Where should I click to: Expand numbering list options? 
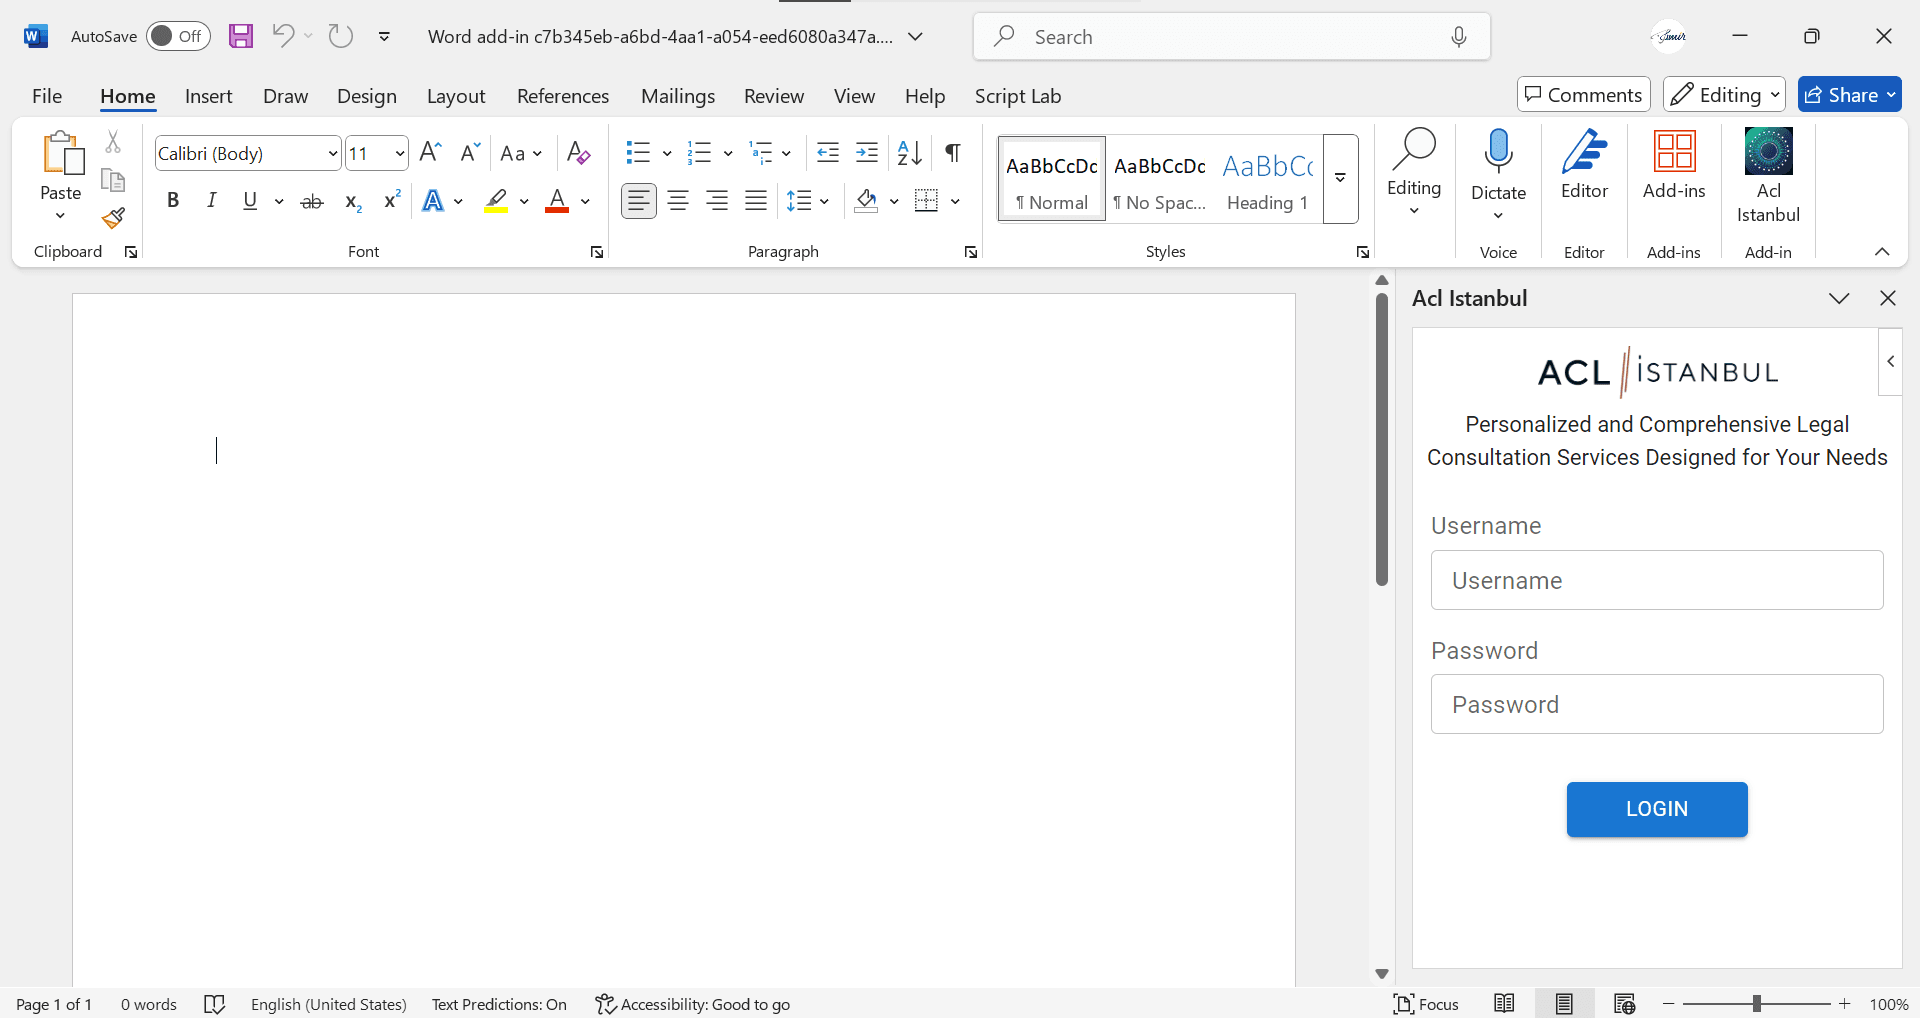[728, 153]
